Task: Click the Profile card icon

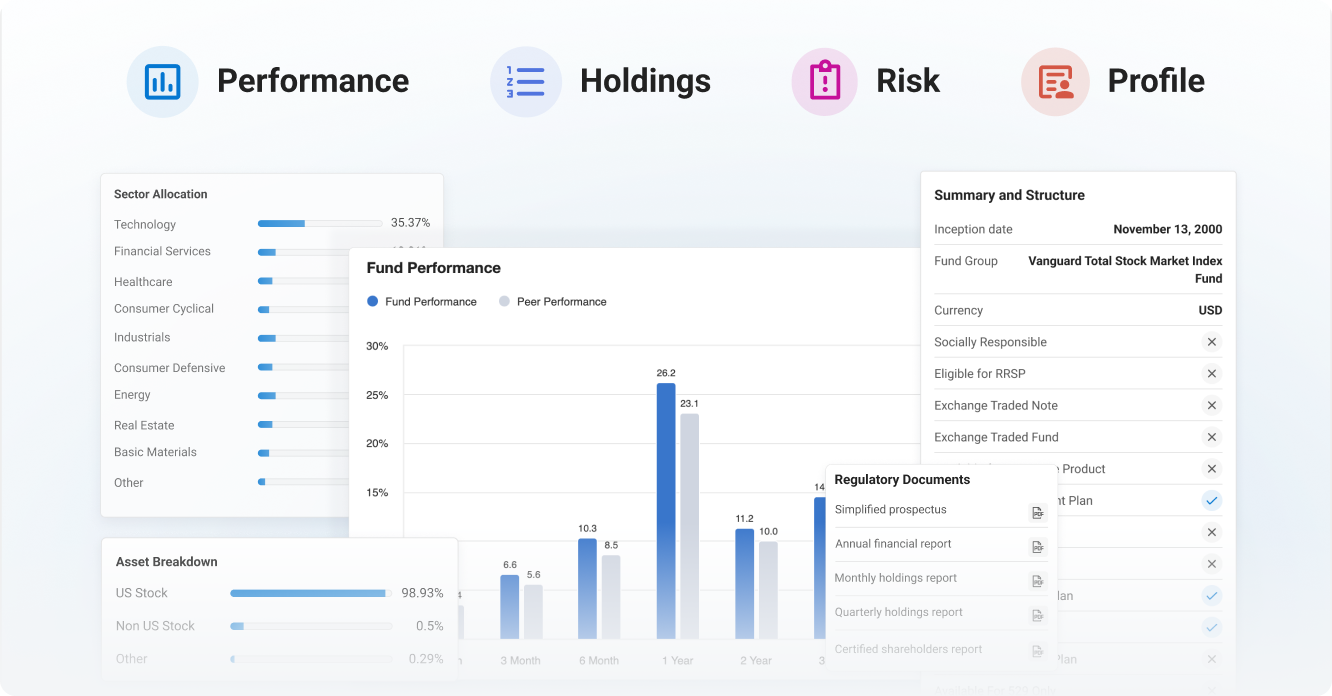Action: click(x=1055, y=81)
